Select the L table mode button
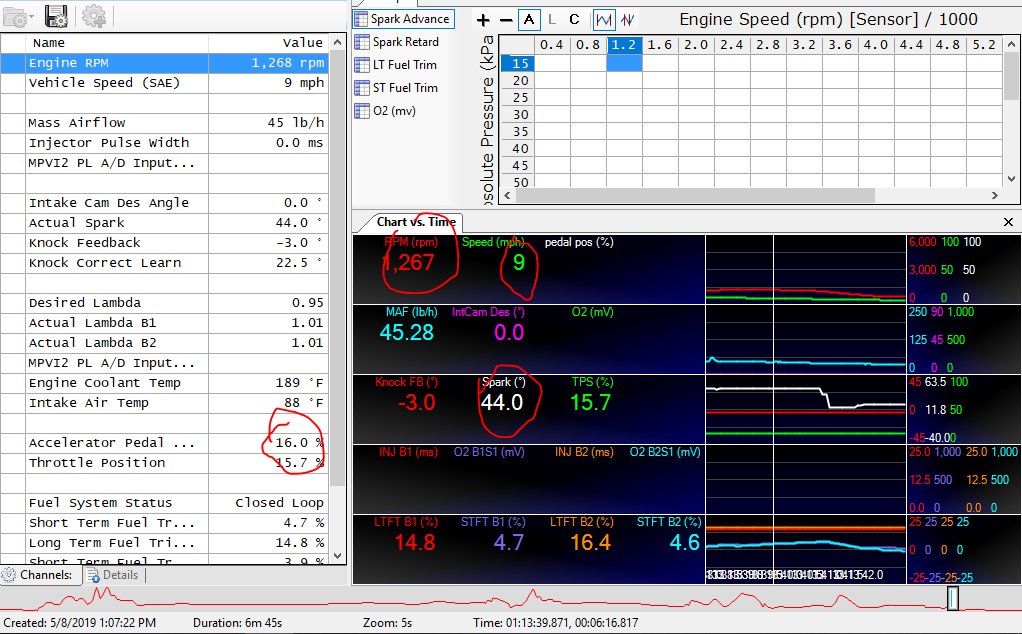Viewport: 1022px width, 634px height. point(552,20)
